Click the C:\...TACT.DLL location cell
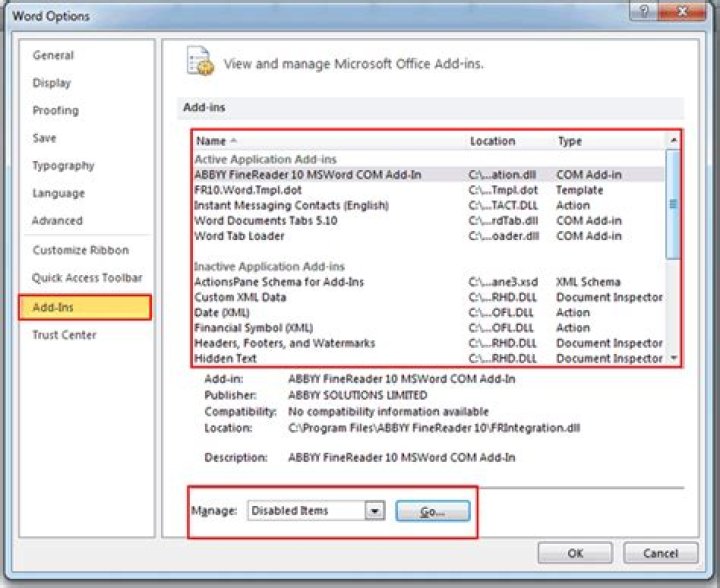The width and height of the screenshot is (720, 588). click(503, 205)
